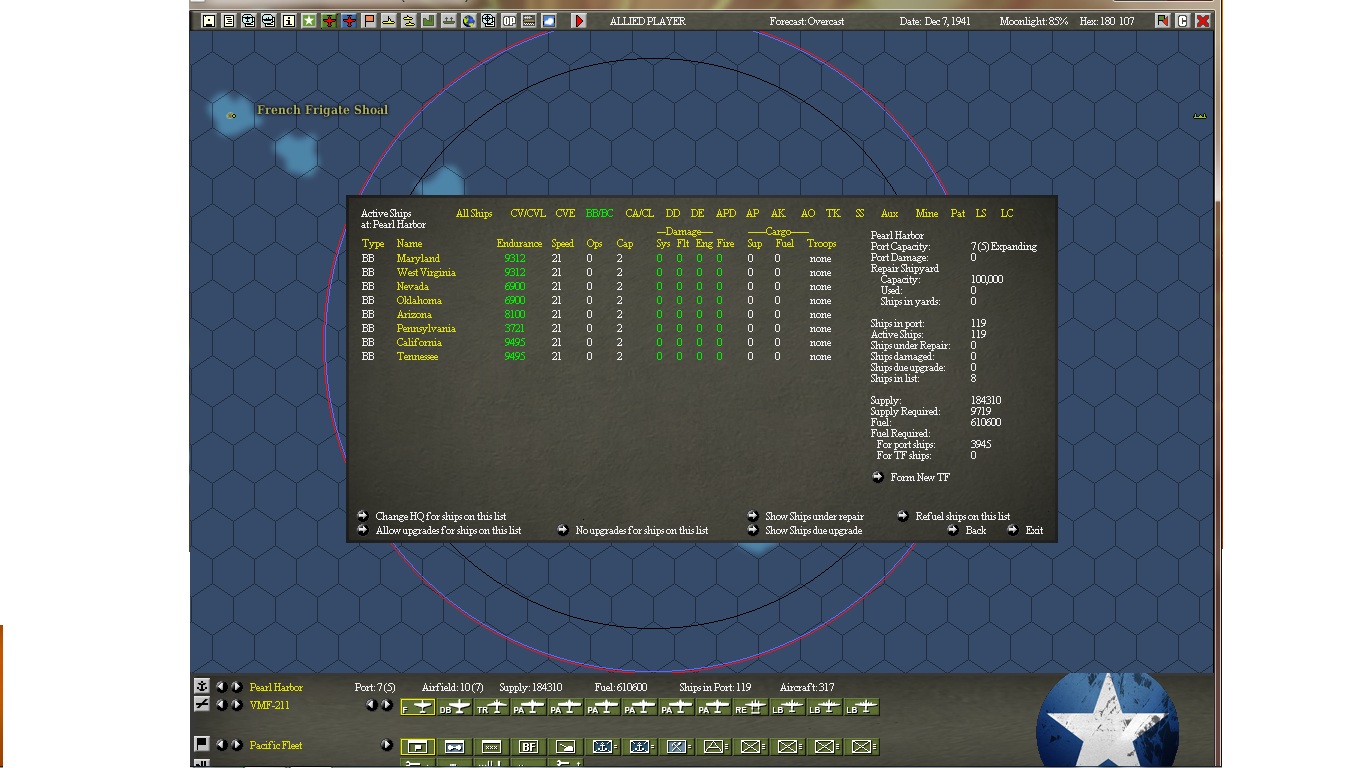Screen dimensions: 1366x768
Task: Click Change HQ for ships on this list
Action: 441,516
